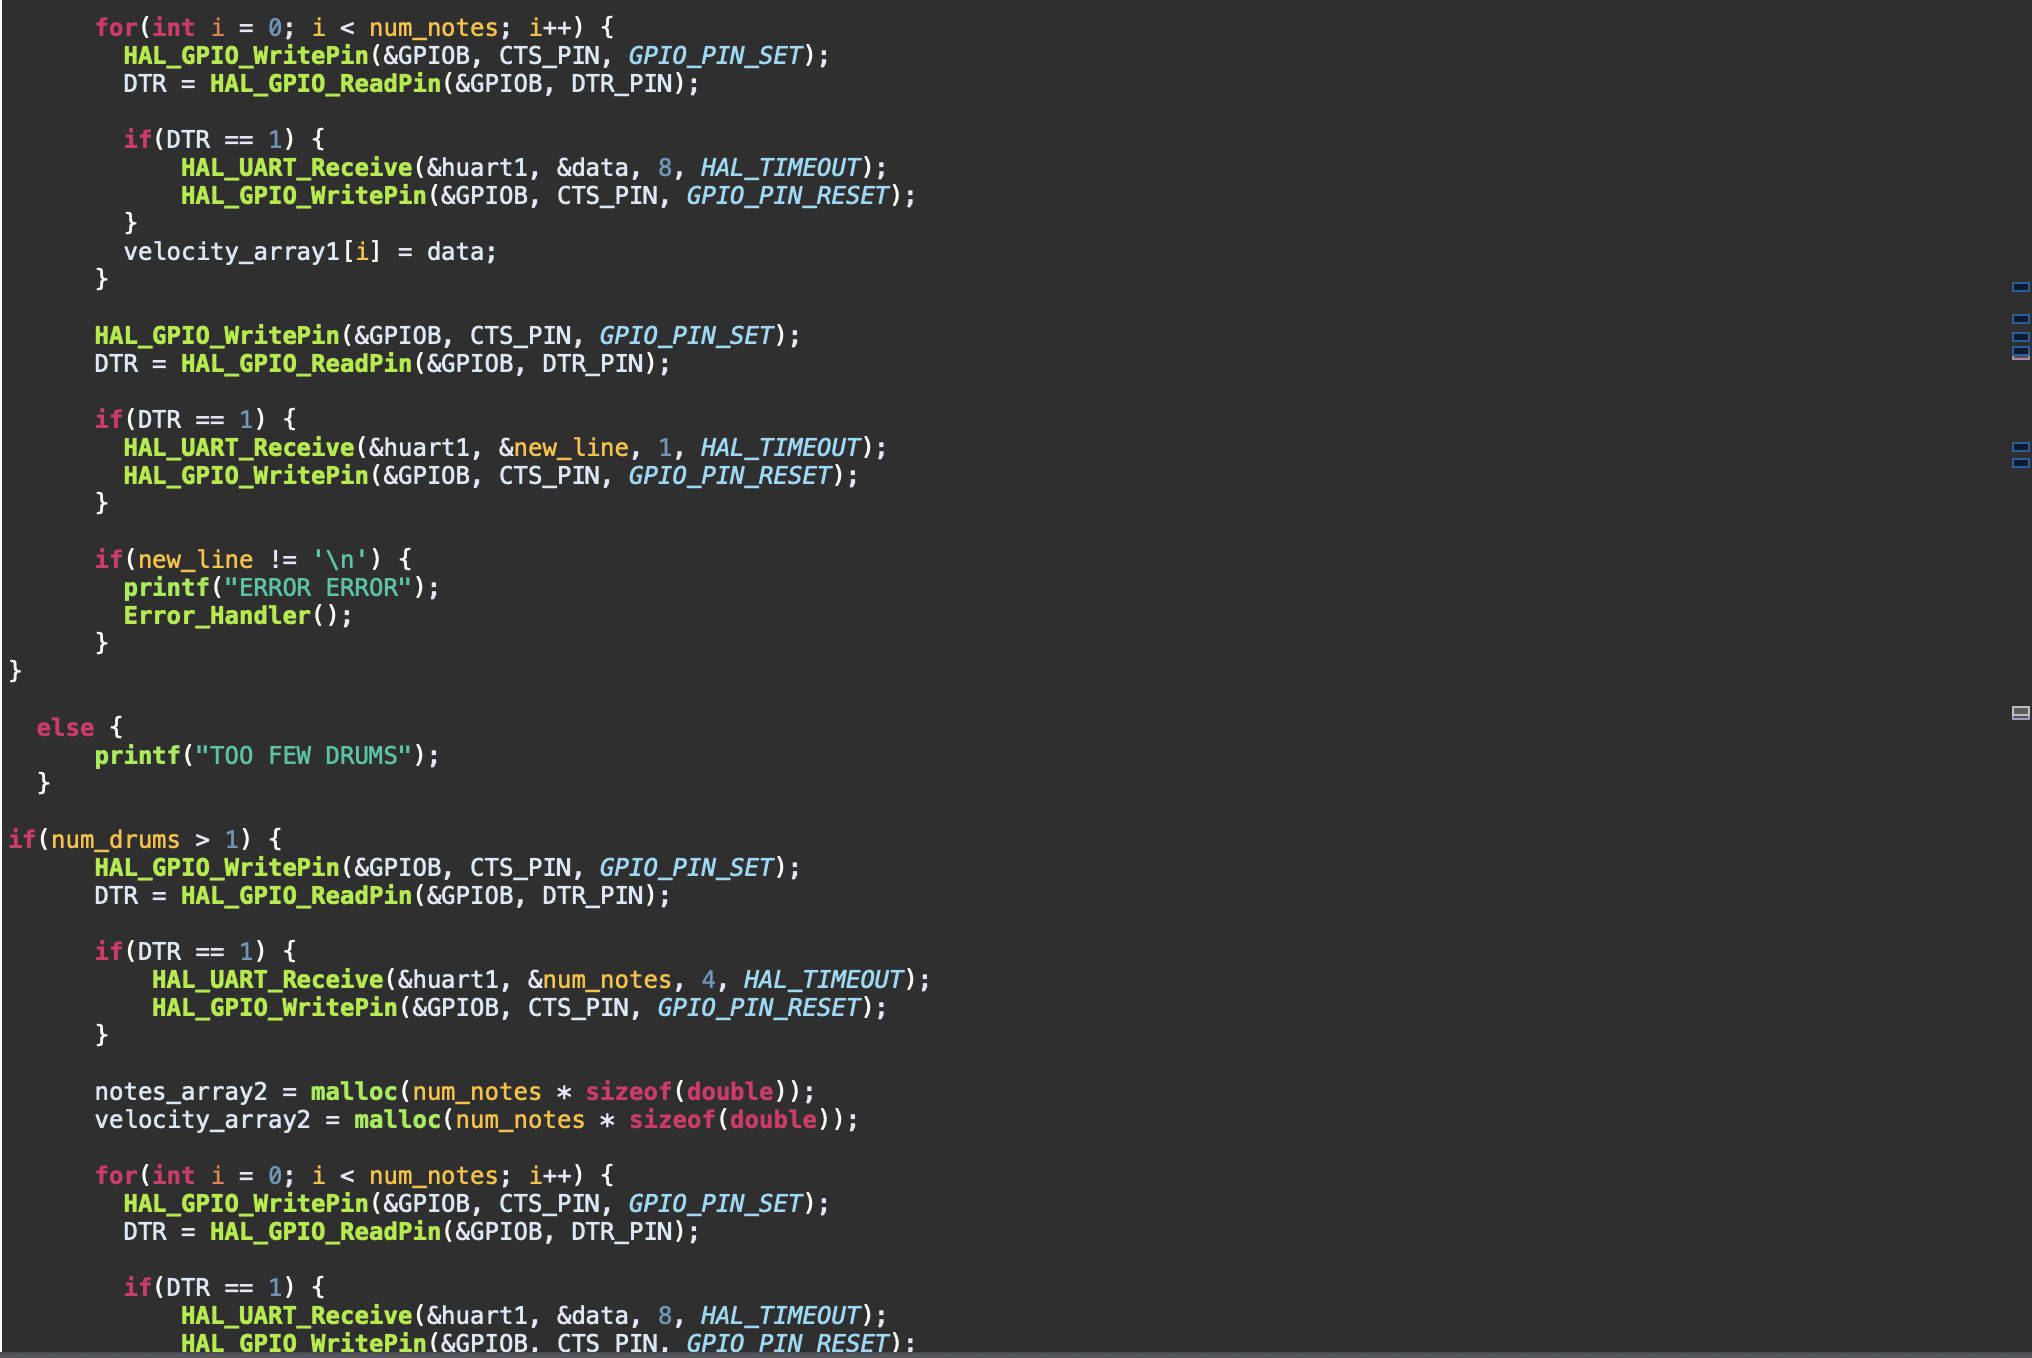
Task: Click the notes_array2 variable name
Action: 180,1091
